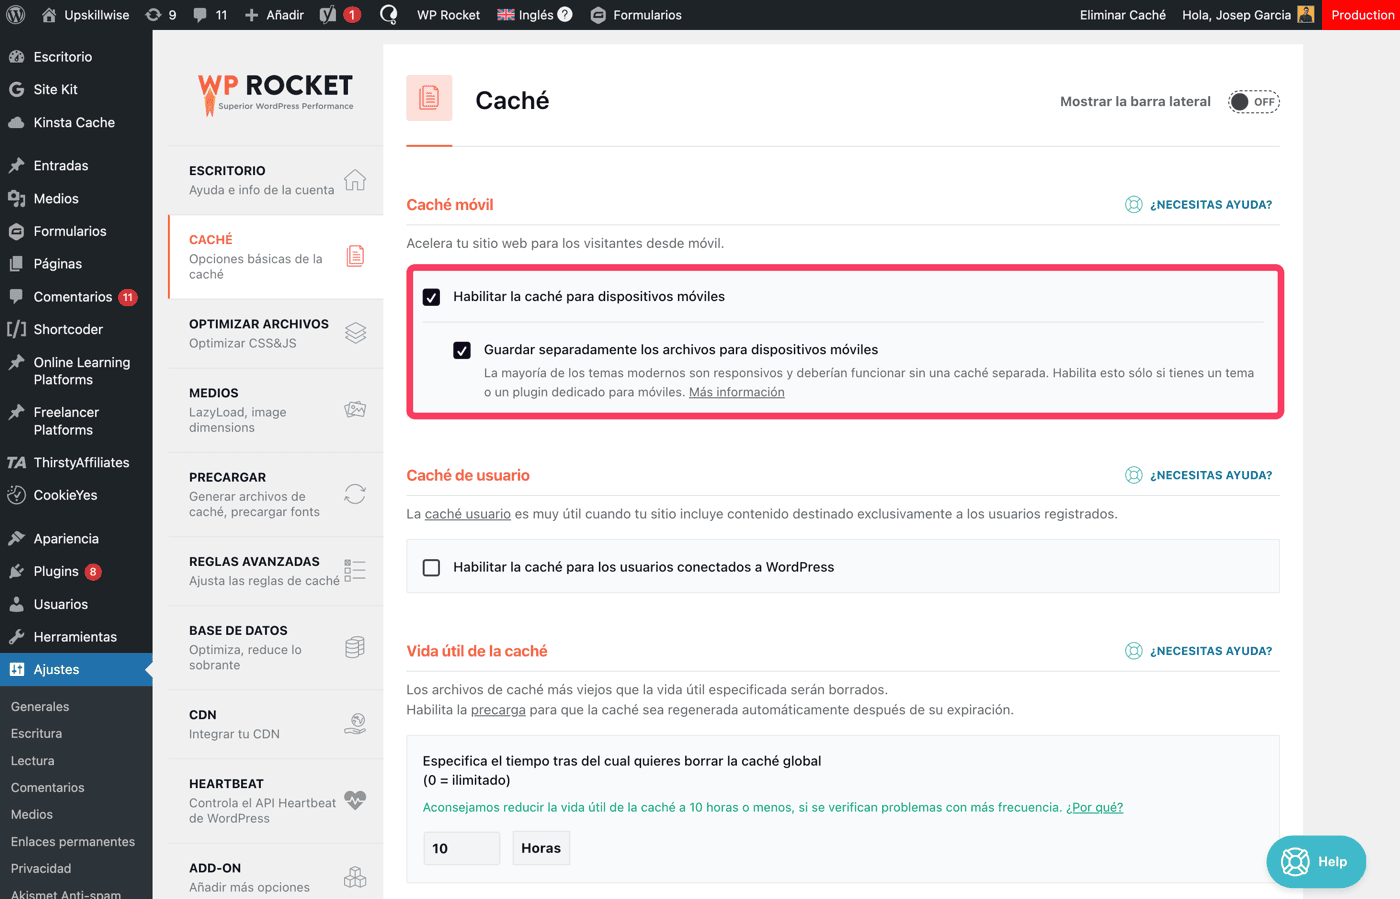This screenshot has width=1400, height=899.
Task: Open Herramientas in WordPress menu
Action: tap(76, 637)
